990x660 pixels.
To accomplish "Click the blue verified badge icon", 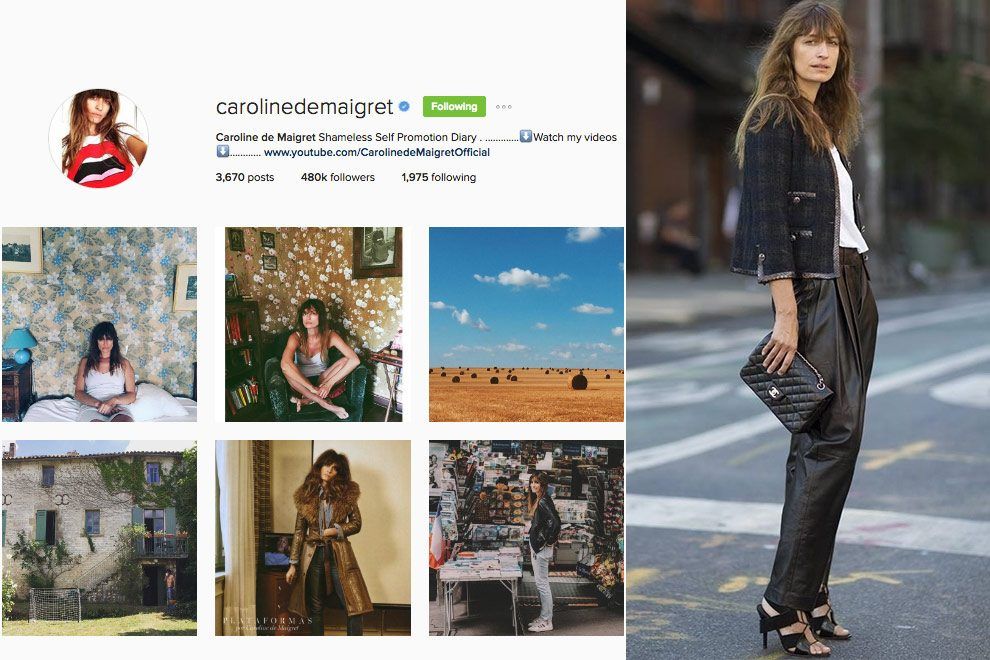I will tap(404, 107).
